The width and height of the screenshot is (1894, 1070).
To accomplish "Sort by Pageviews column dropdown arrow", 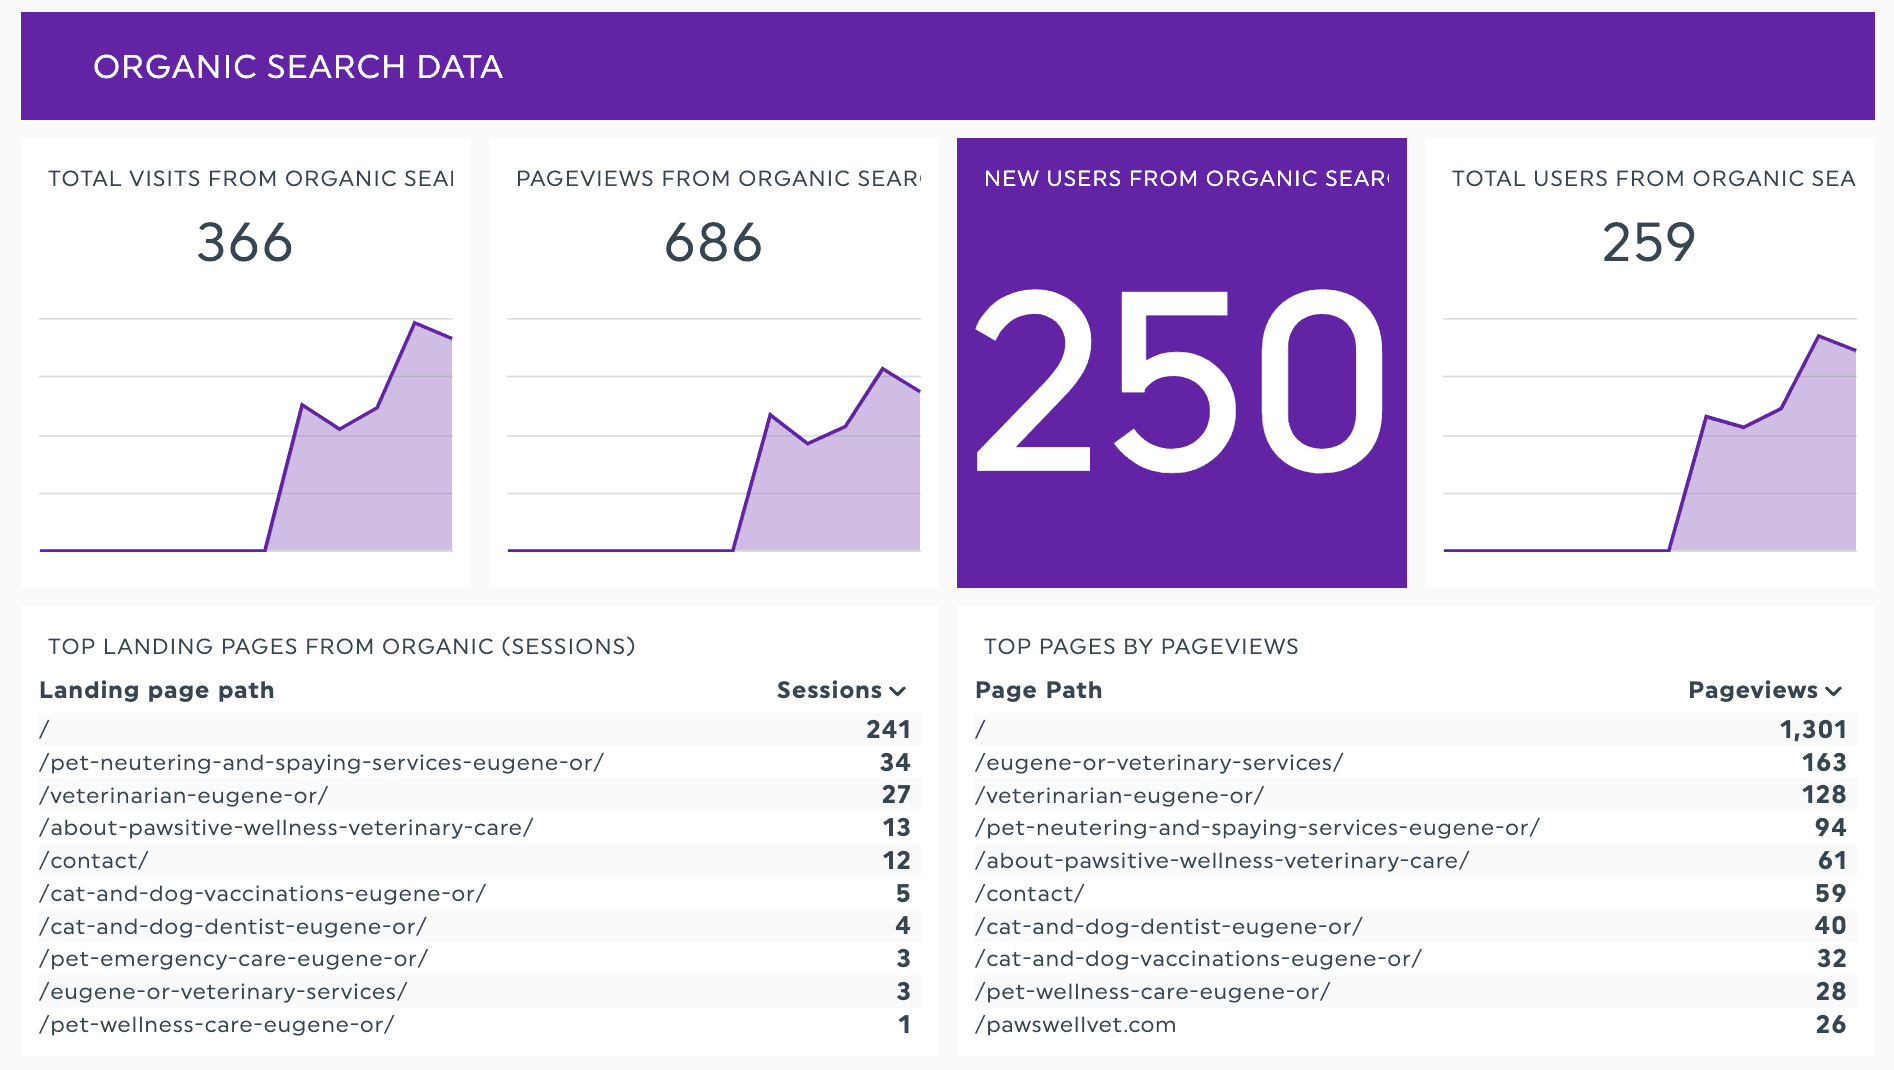I will point(1833,691).
